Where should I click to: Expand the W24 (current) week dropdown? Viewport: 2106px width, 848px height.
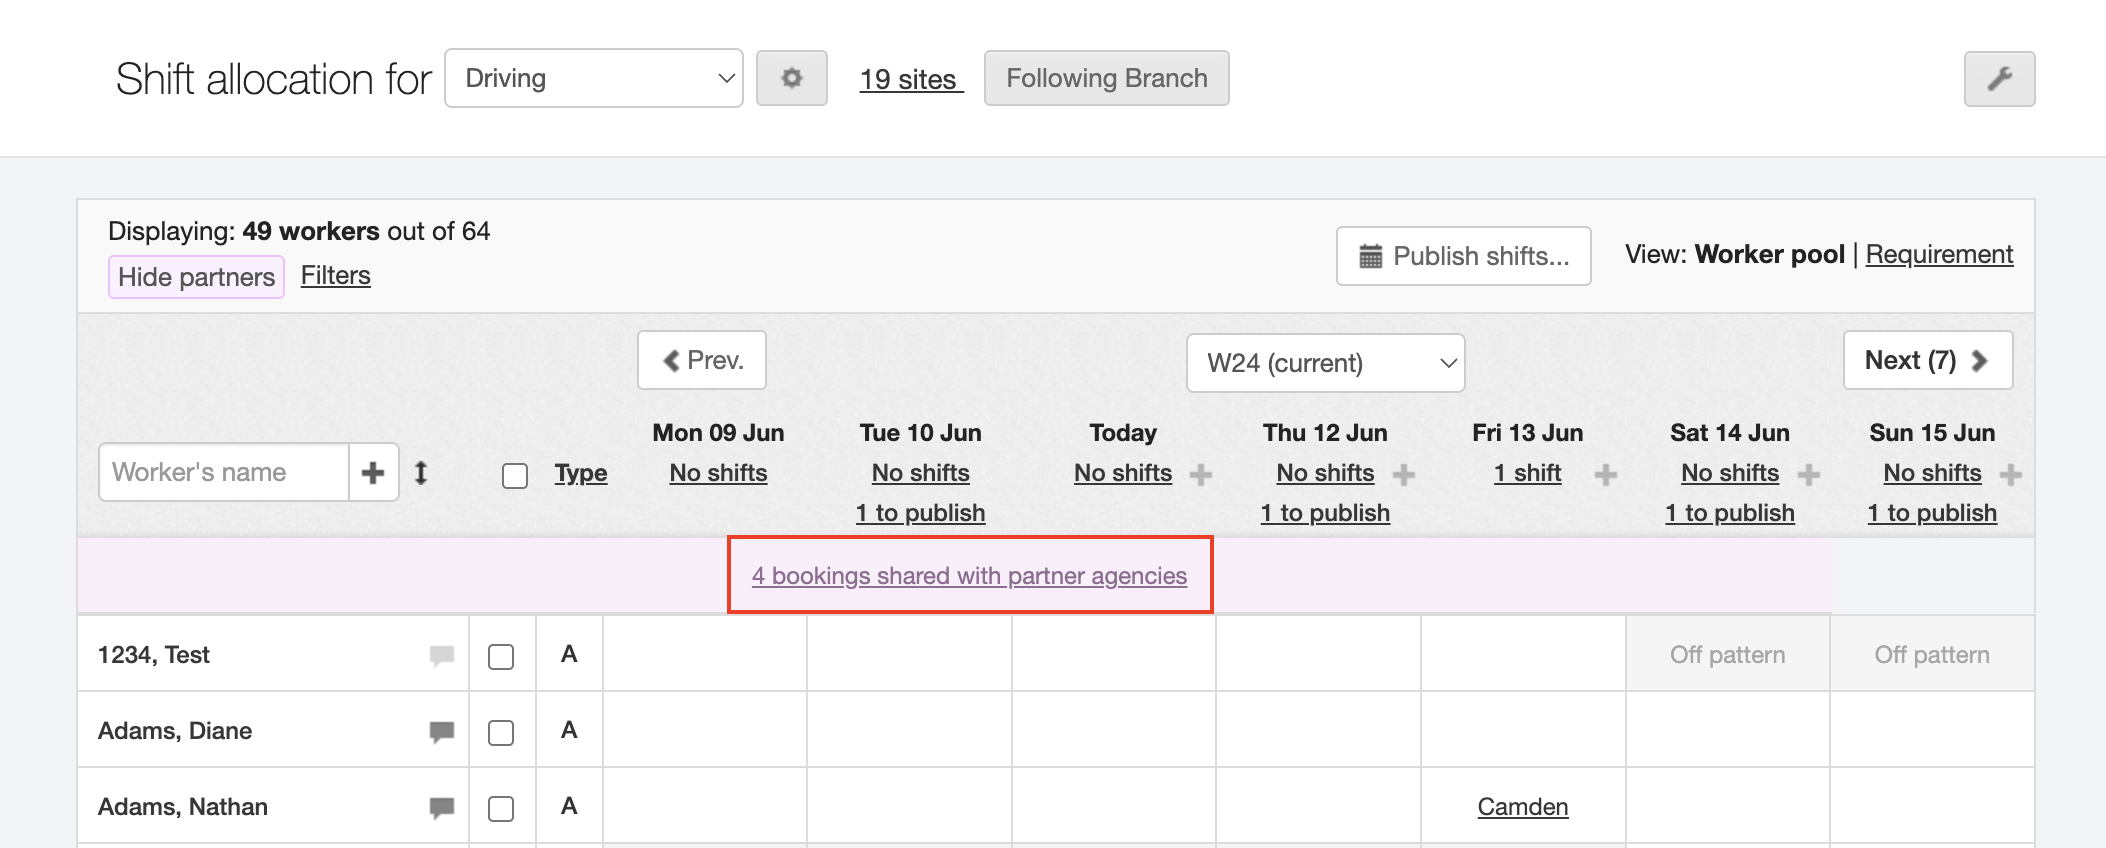click(x=1325, y=363)
